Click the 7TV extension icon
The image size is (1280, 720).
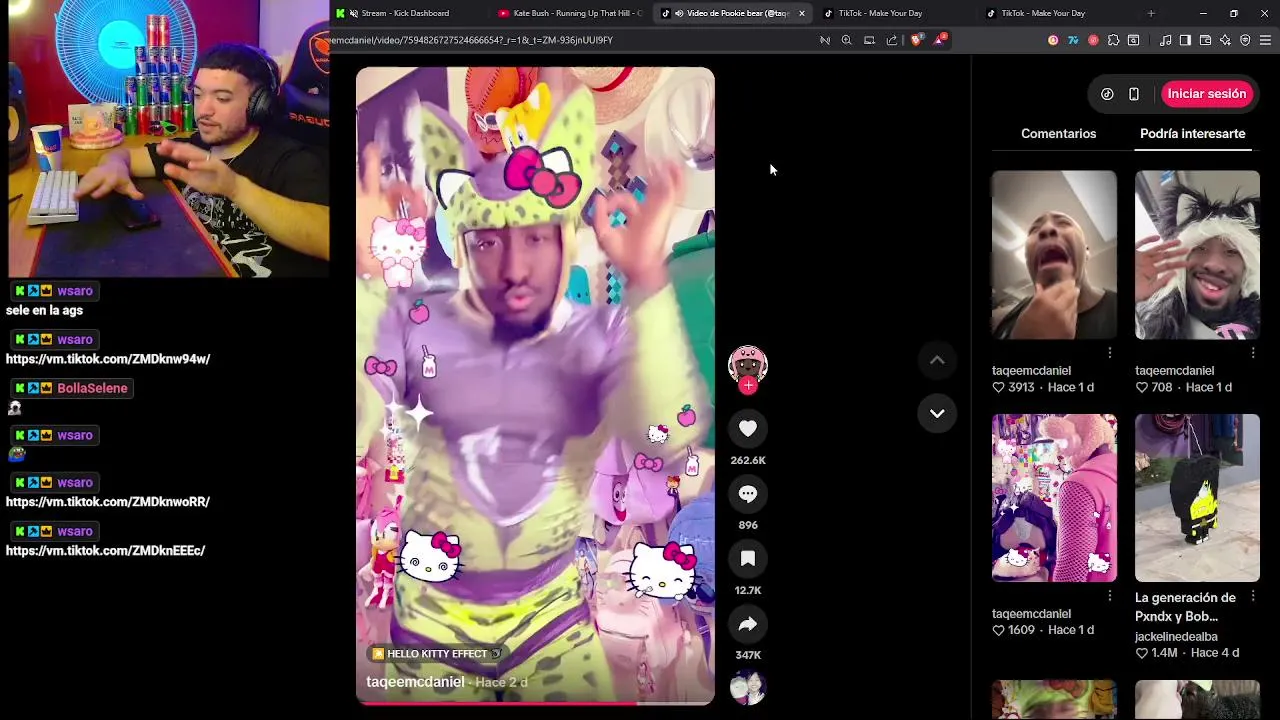pos(1073,40)
